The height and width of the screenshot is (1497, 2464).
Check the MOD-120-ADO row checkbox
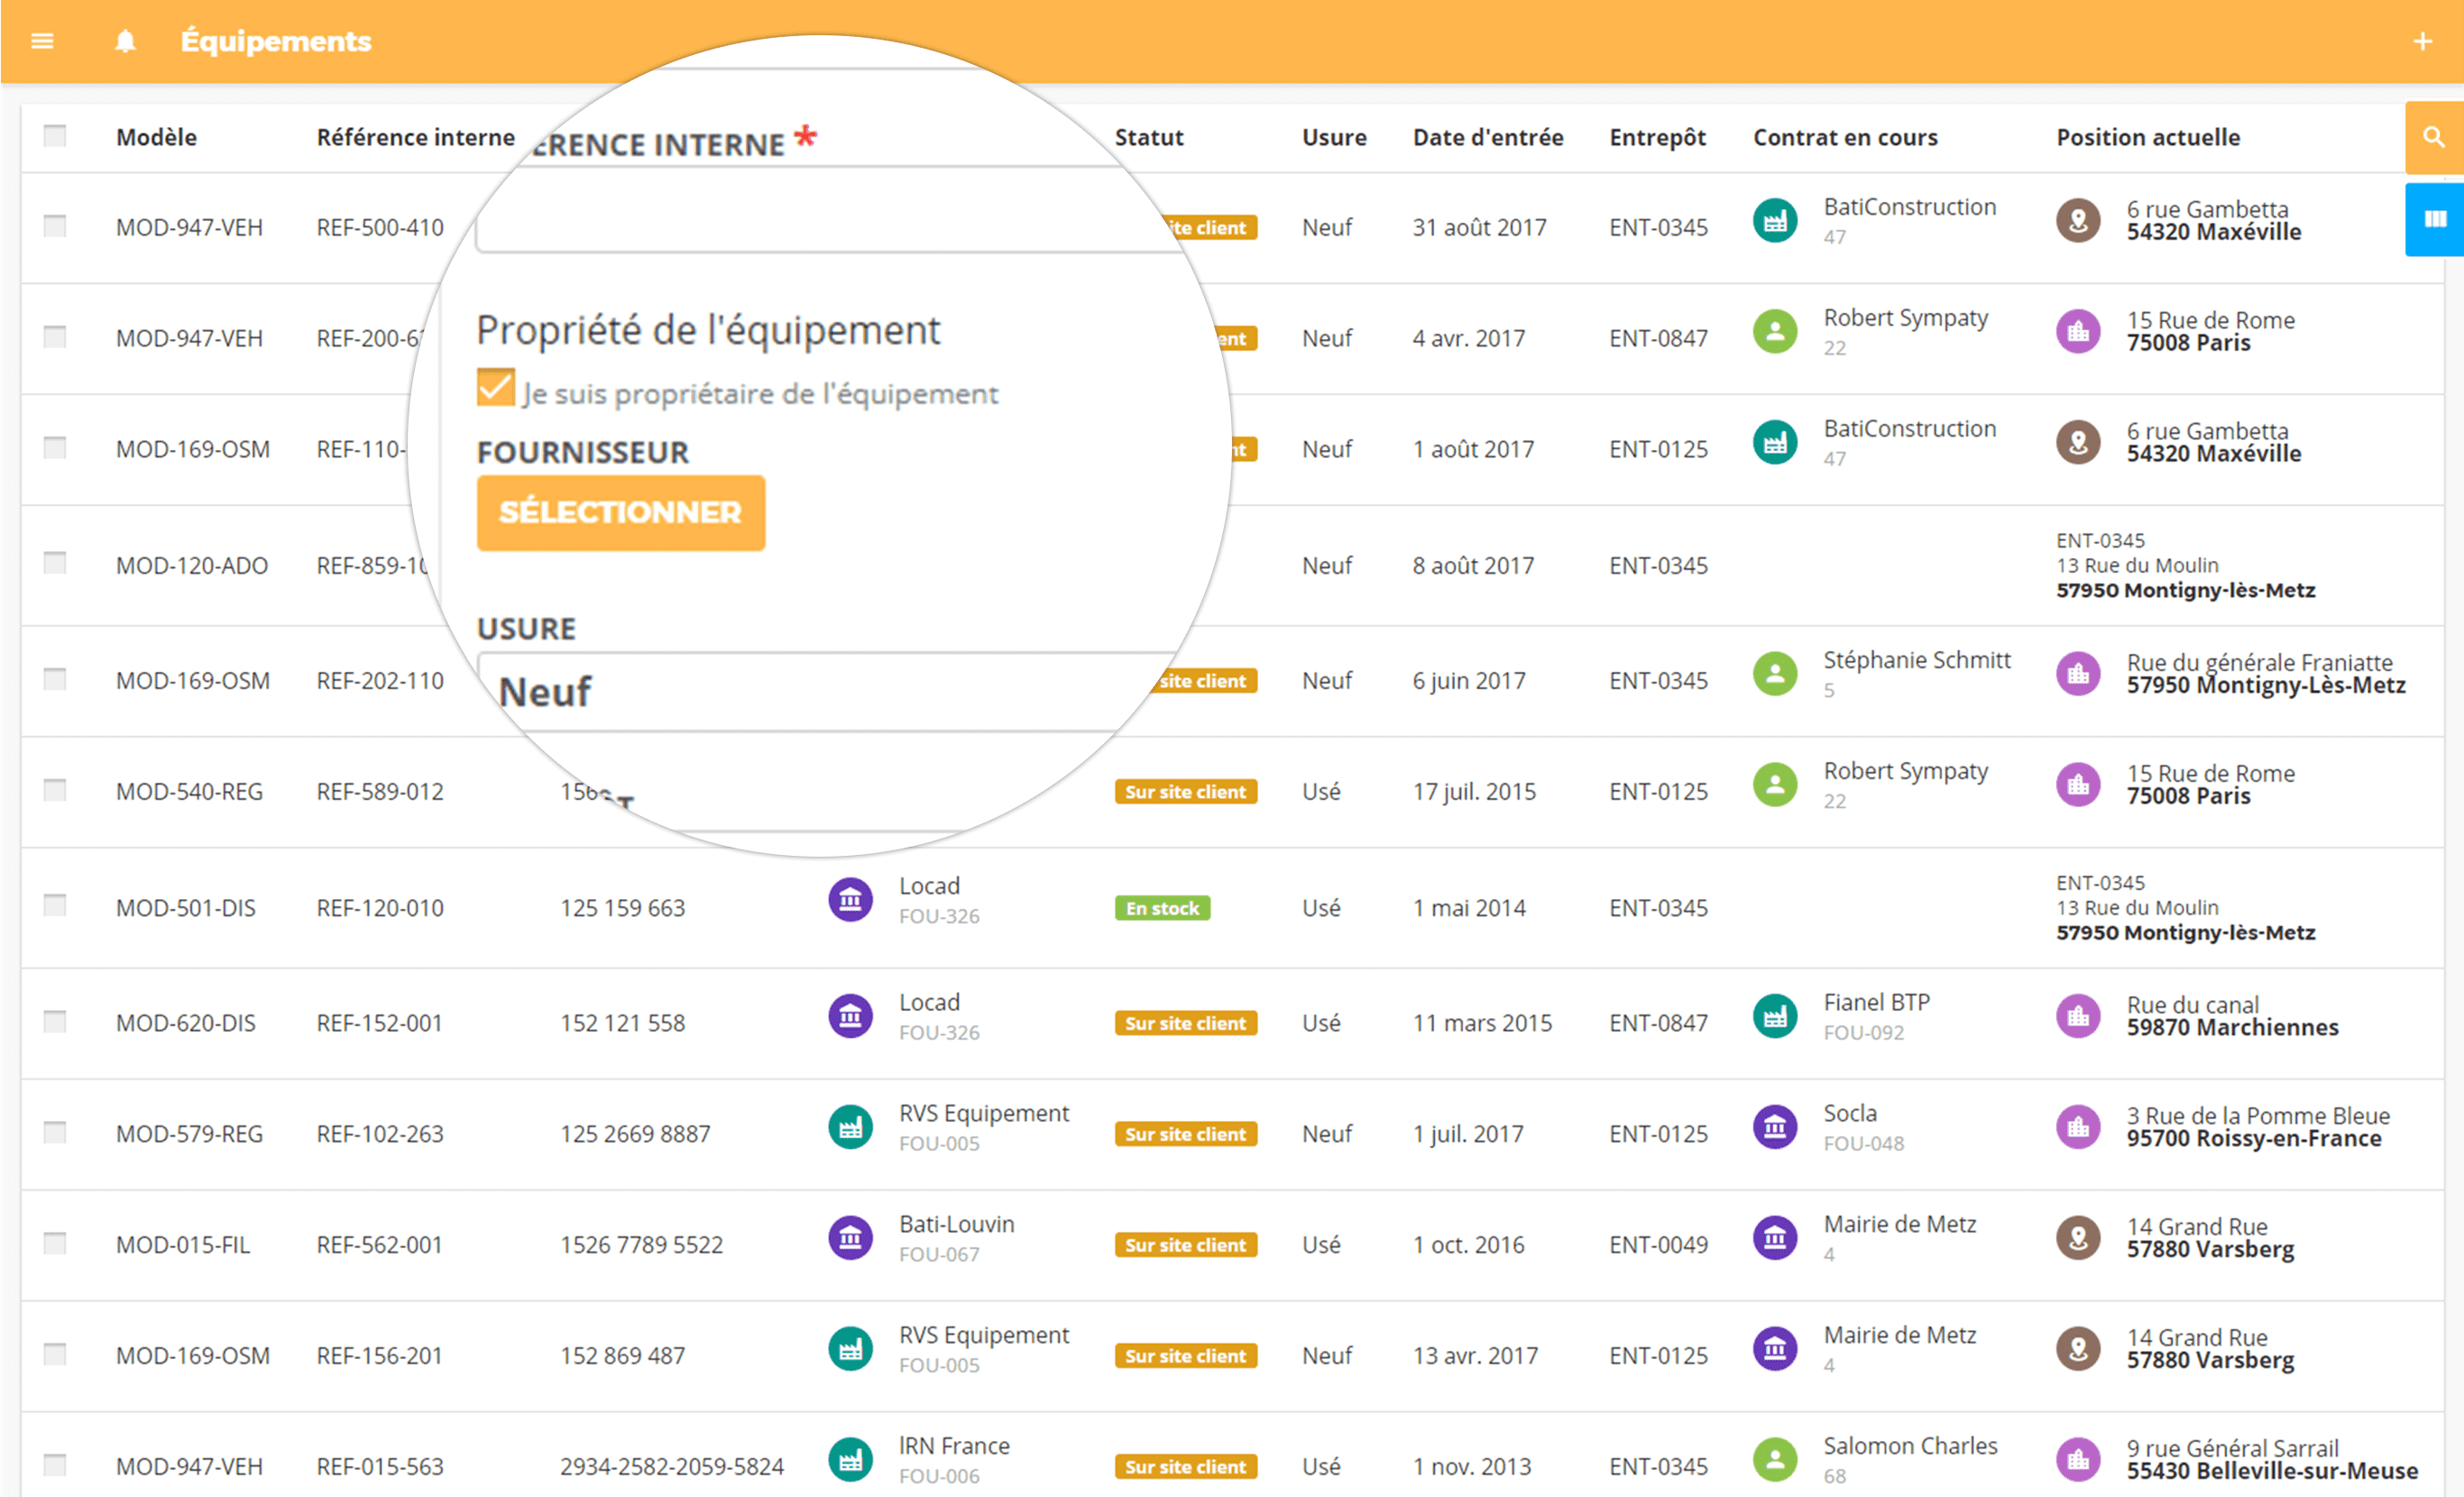(55, 563)
